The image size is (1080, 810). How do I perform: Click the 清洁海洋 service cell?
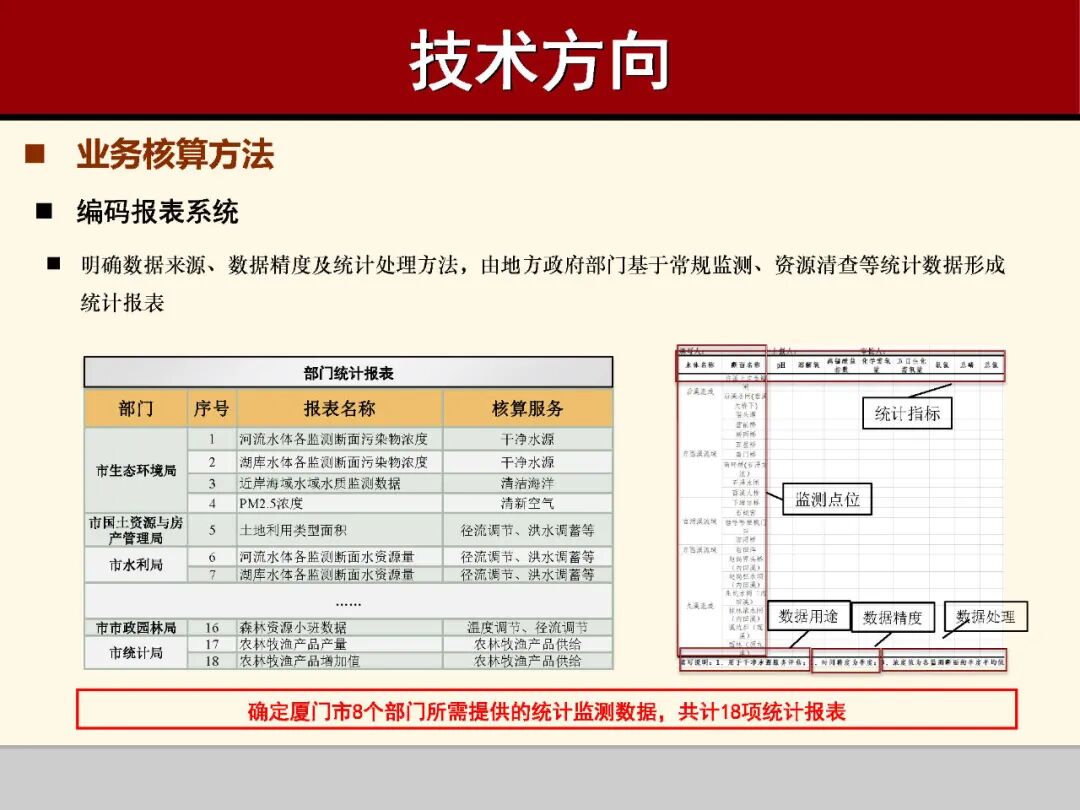[x=527, y=482]
